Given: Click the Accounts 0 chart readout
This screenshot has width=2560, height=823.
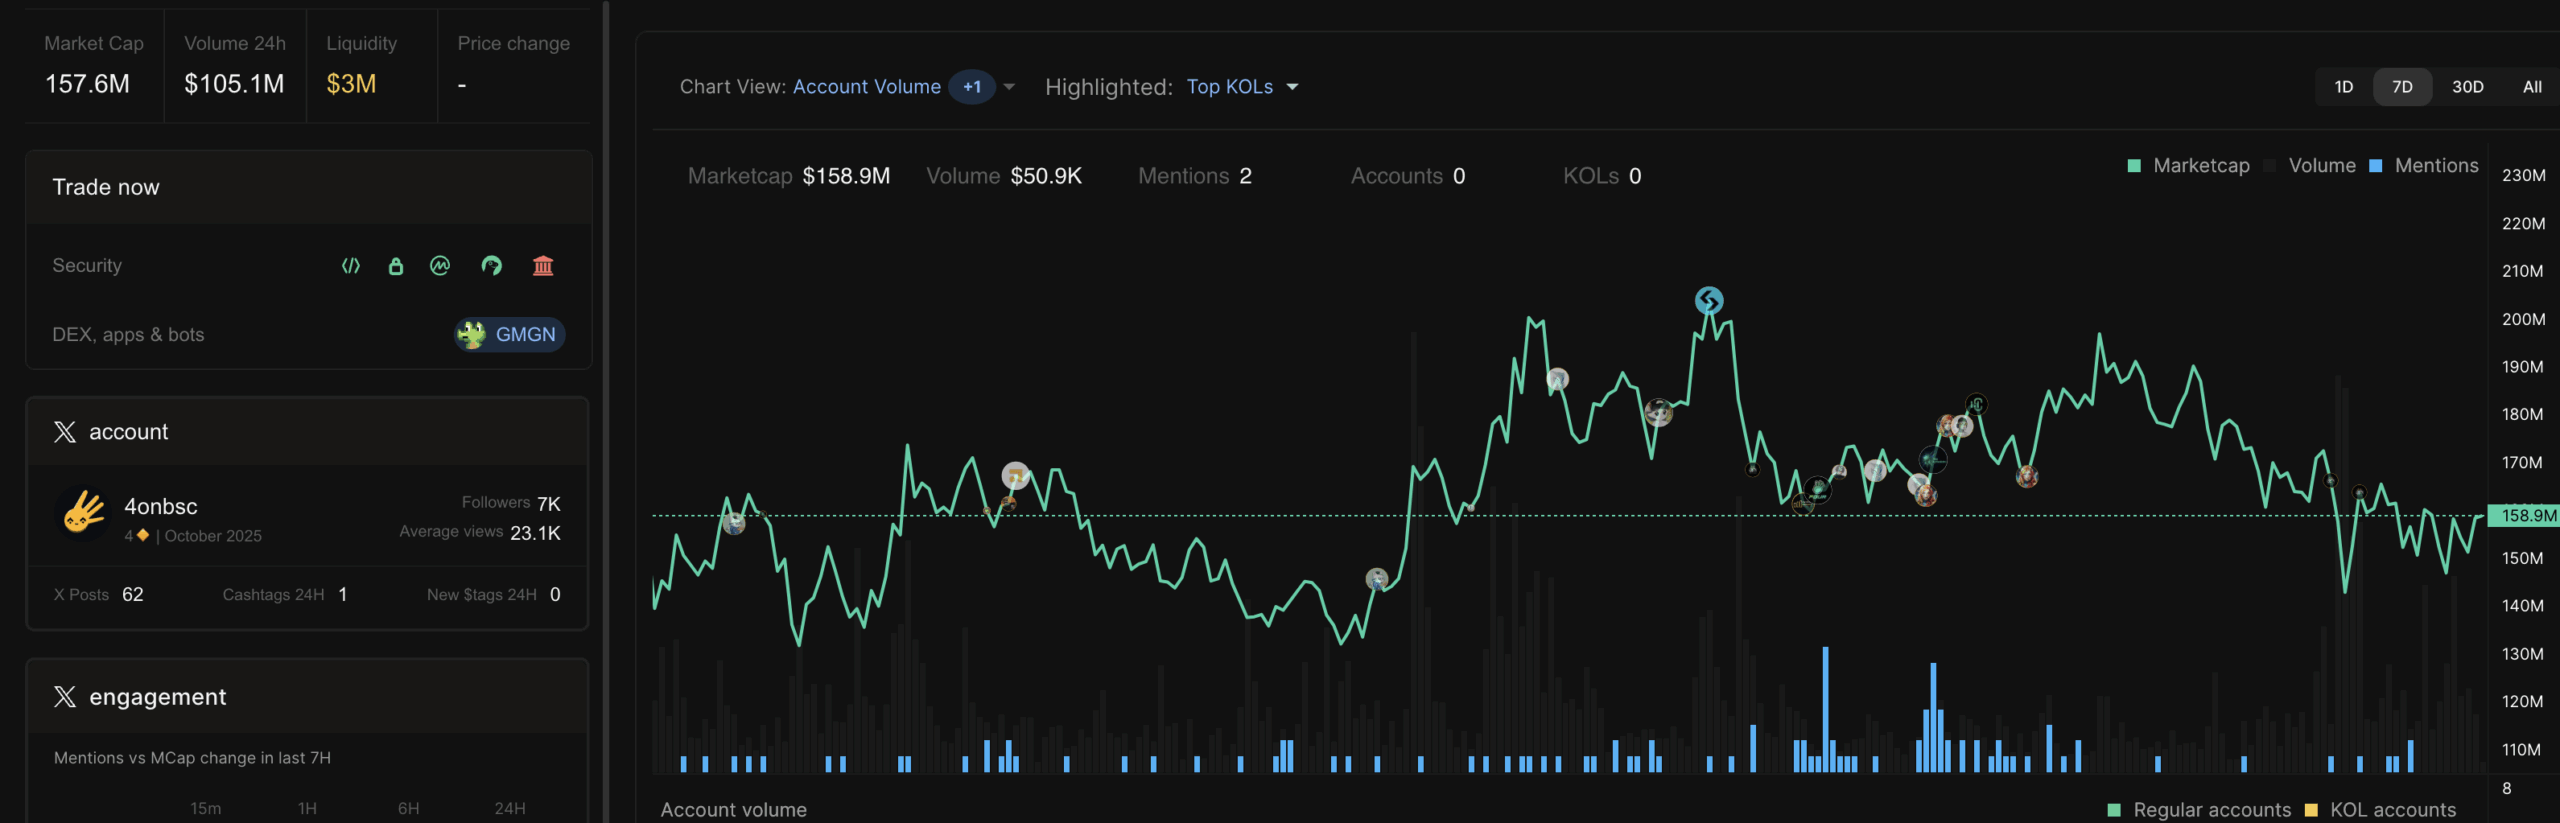Looking at the screenshot, I should click(x=1408, y=176).
